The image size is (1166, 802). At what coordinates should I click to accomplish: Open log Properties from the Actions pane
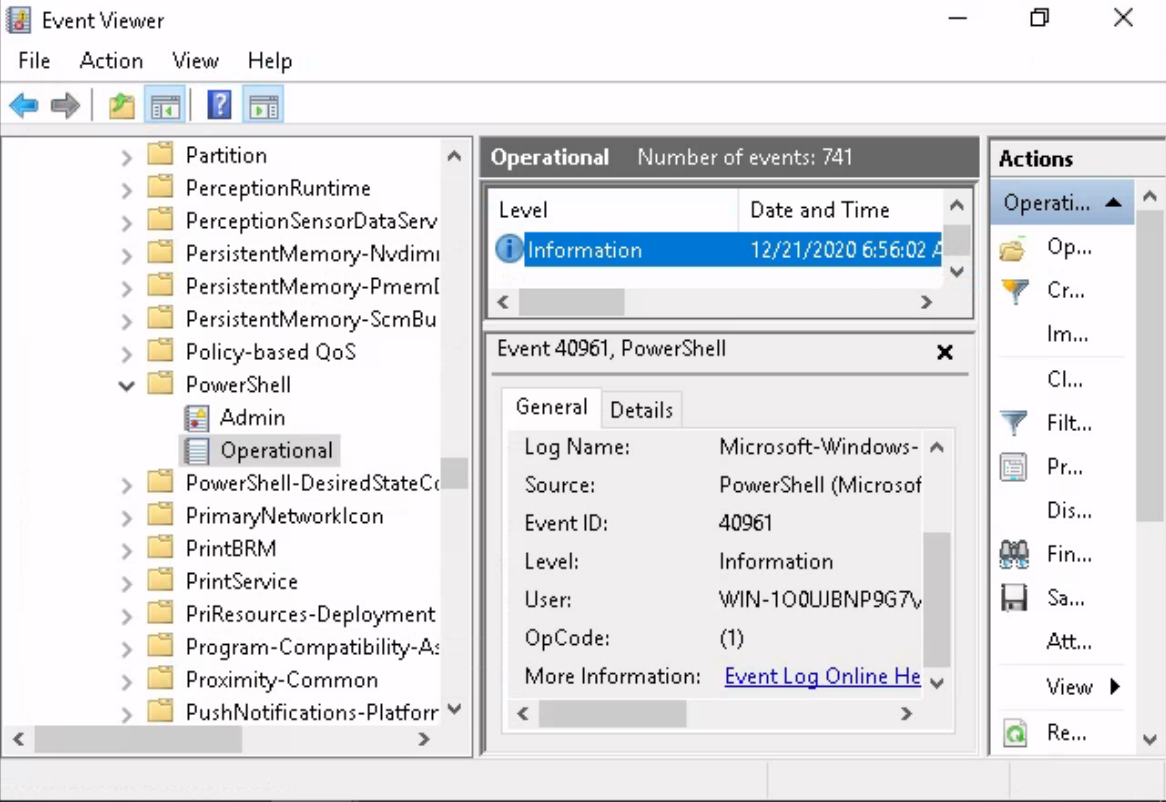pyautogui.click(x=1060, y=466)
